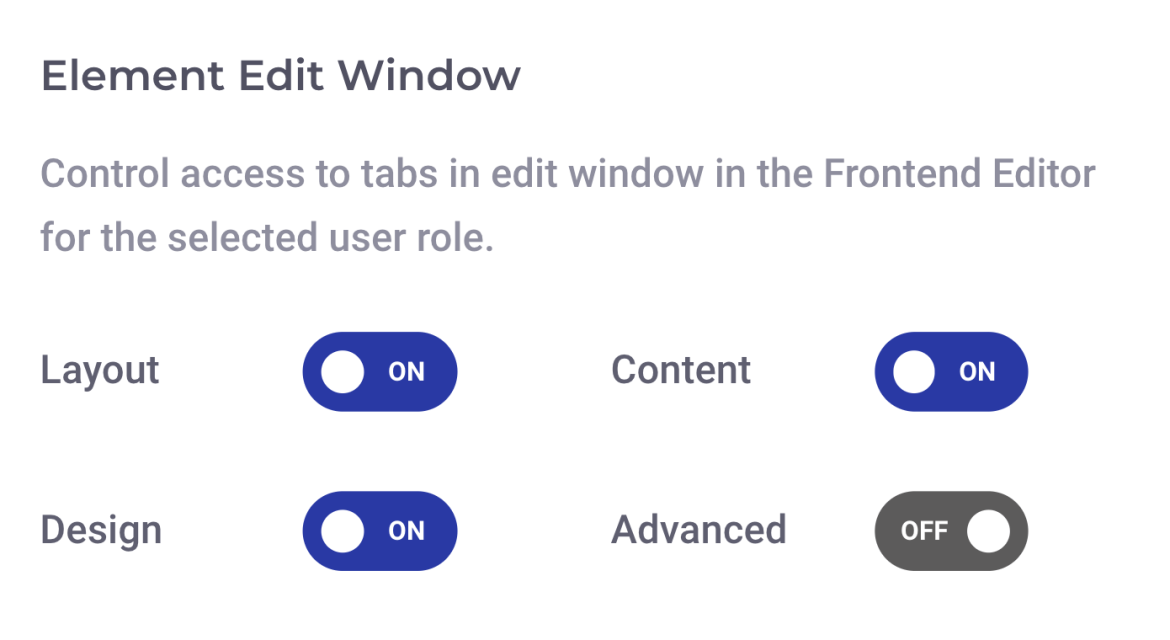Switch Advanced toggle from OFF to ON
This screenshot has height=640, width=1170.
(951, 531)
